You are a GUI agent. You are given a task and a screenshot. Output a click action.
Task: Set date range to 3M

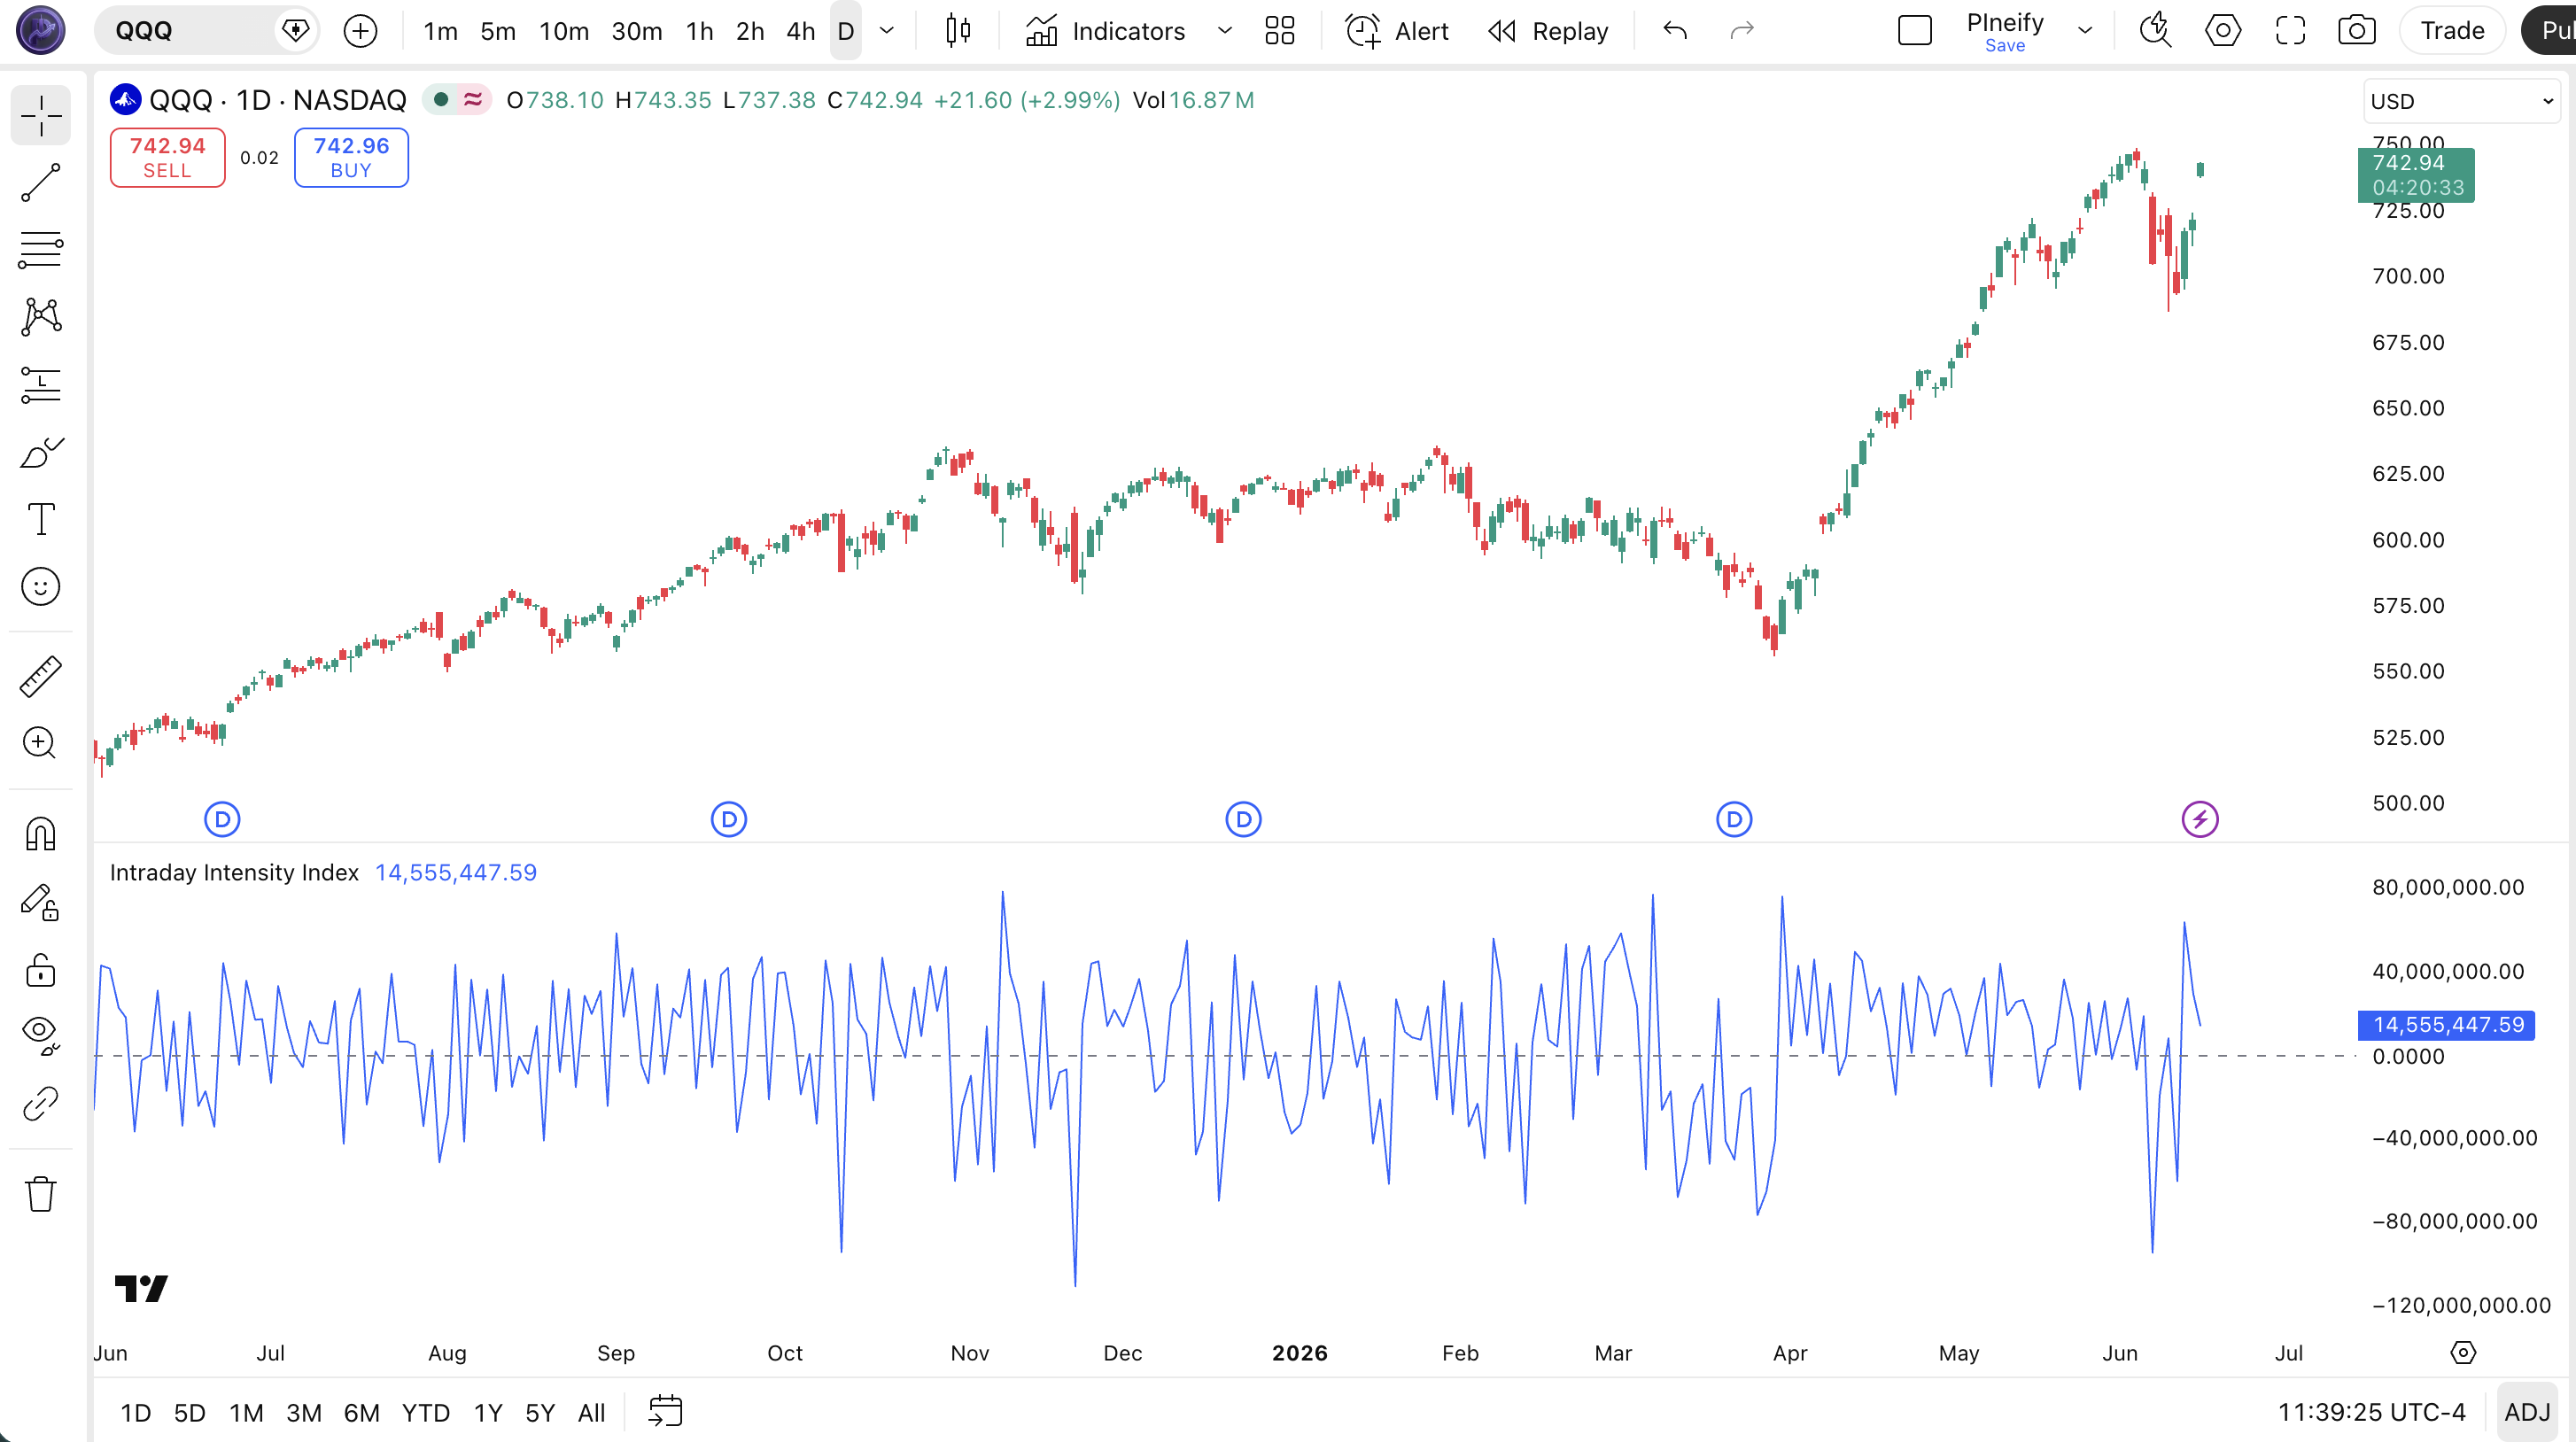[304, 1412]
